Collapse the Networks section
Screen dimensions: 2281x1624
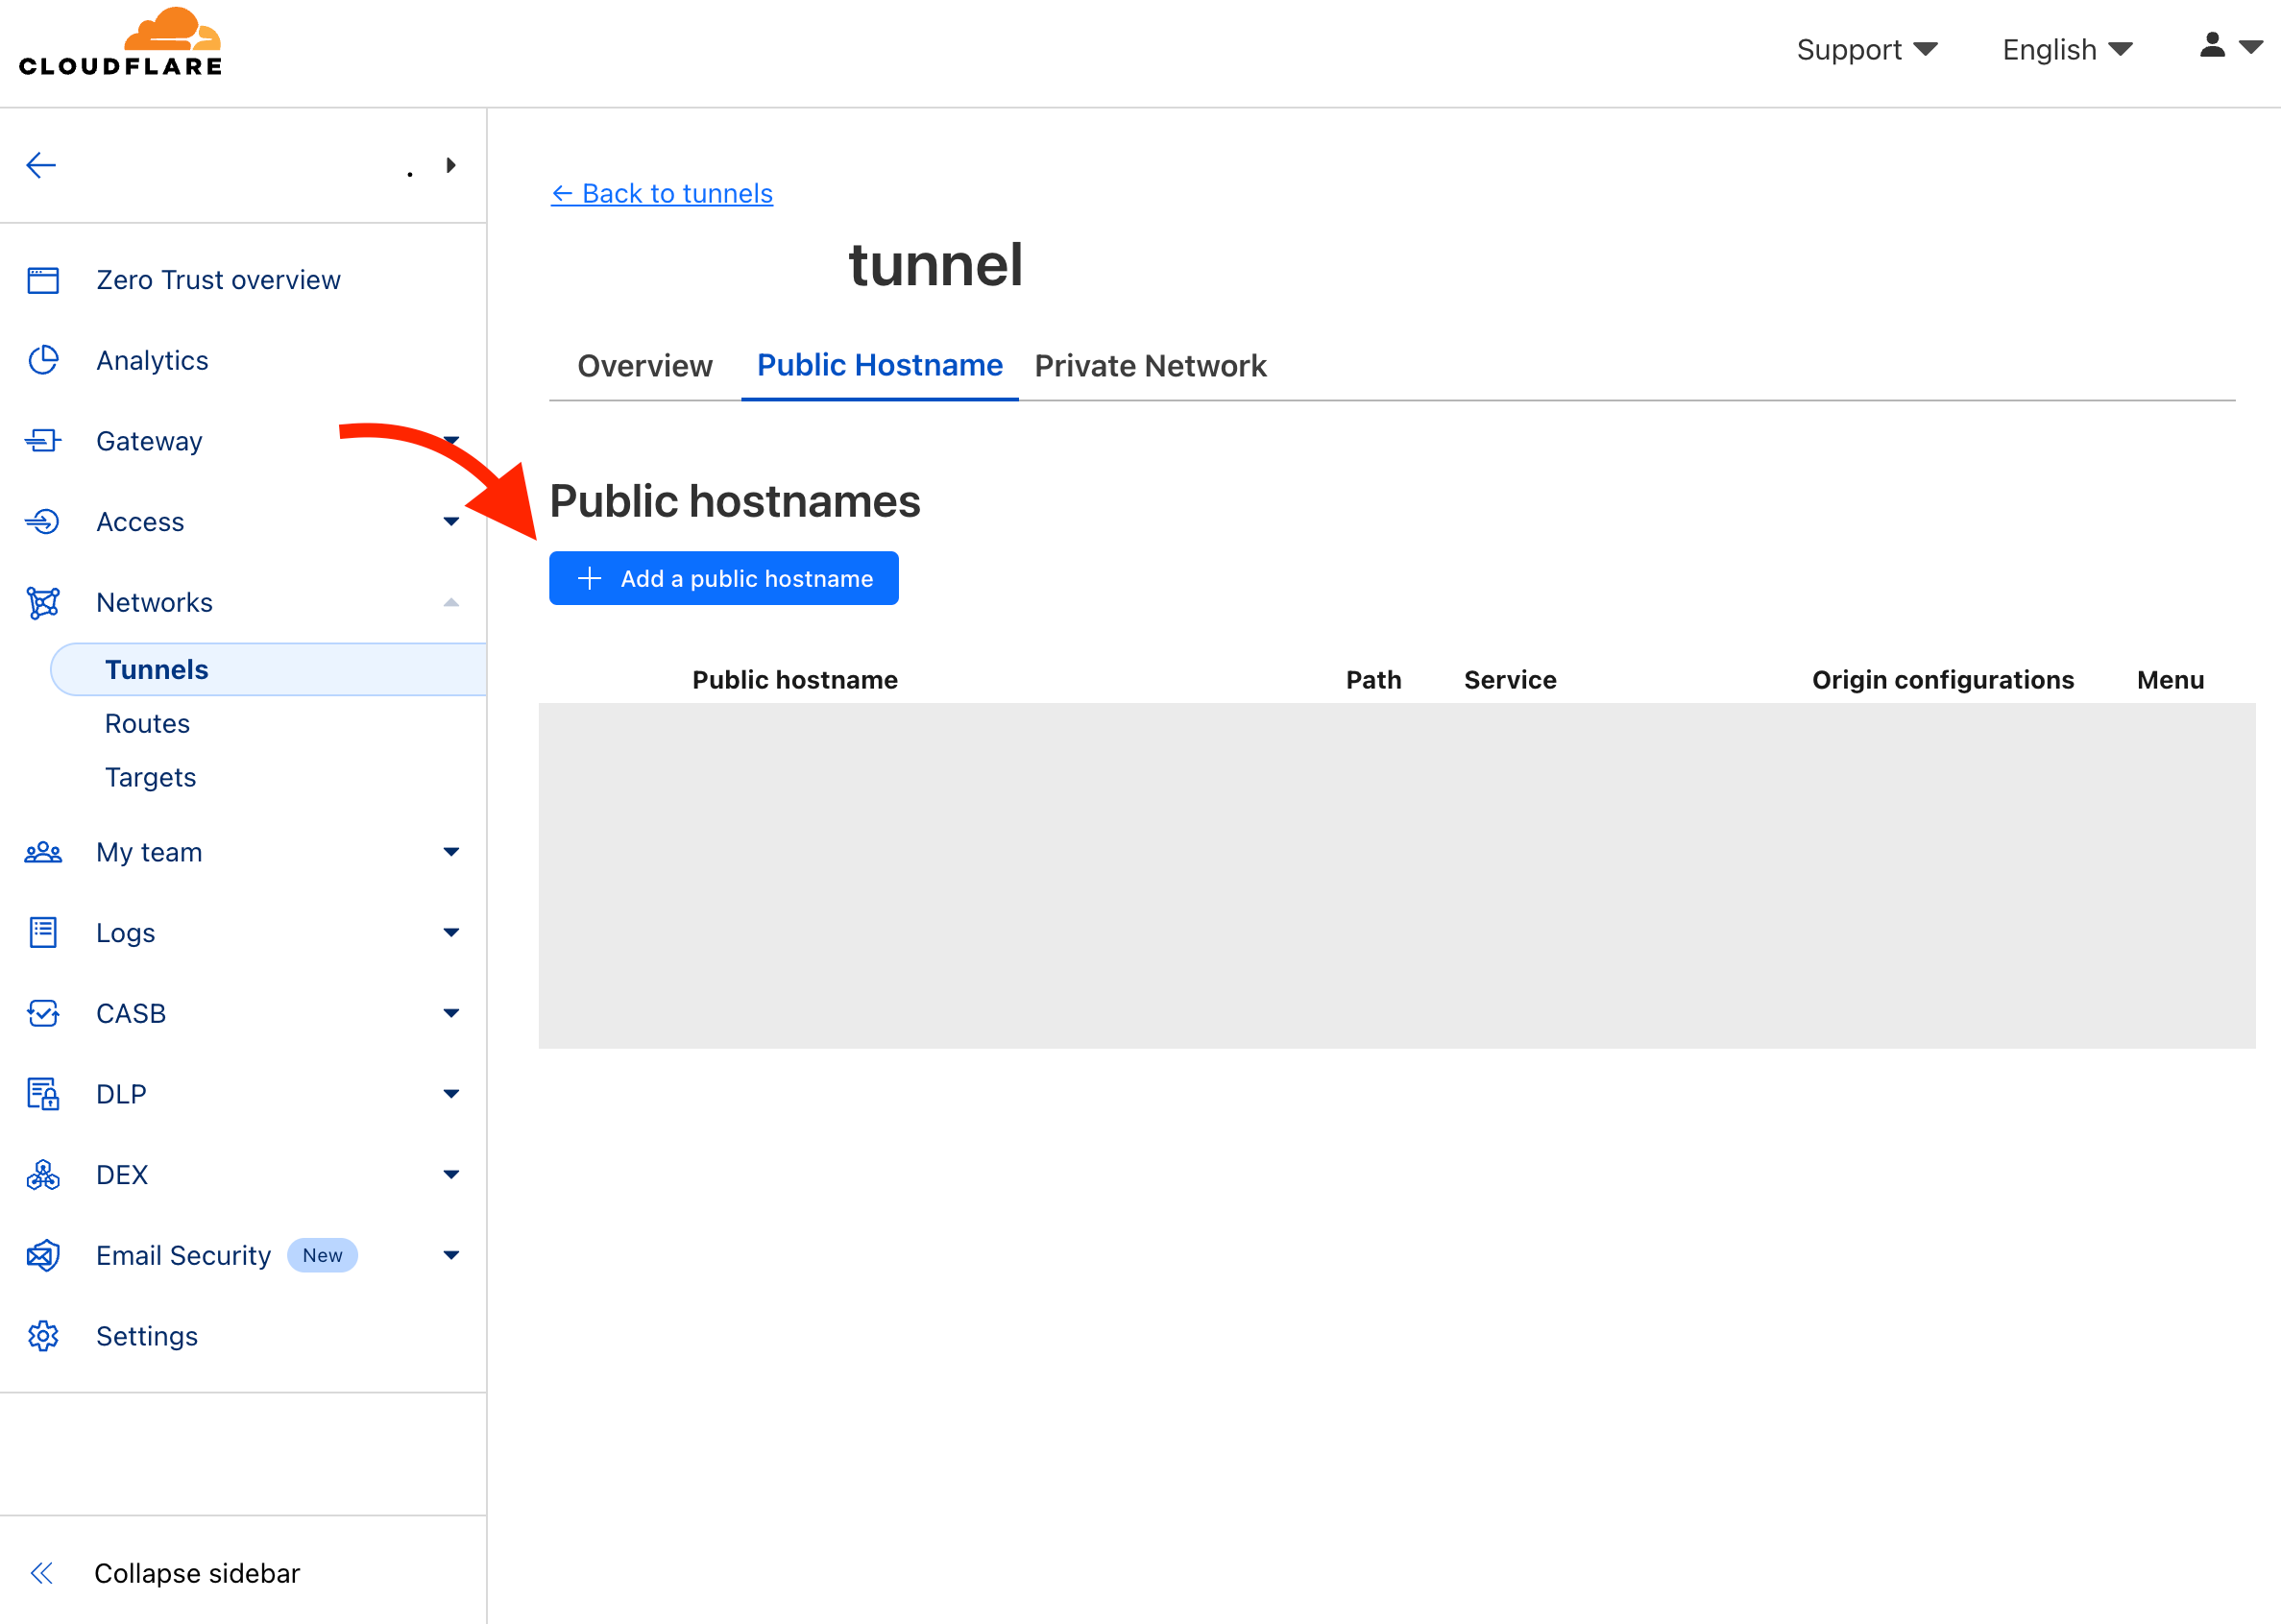(451, 603)
